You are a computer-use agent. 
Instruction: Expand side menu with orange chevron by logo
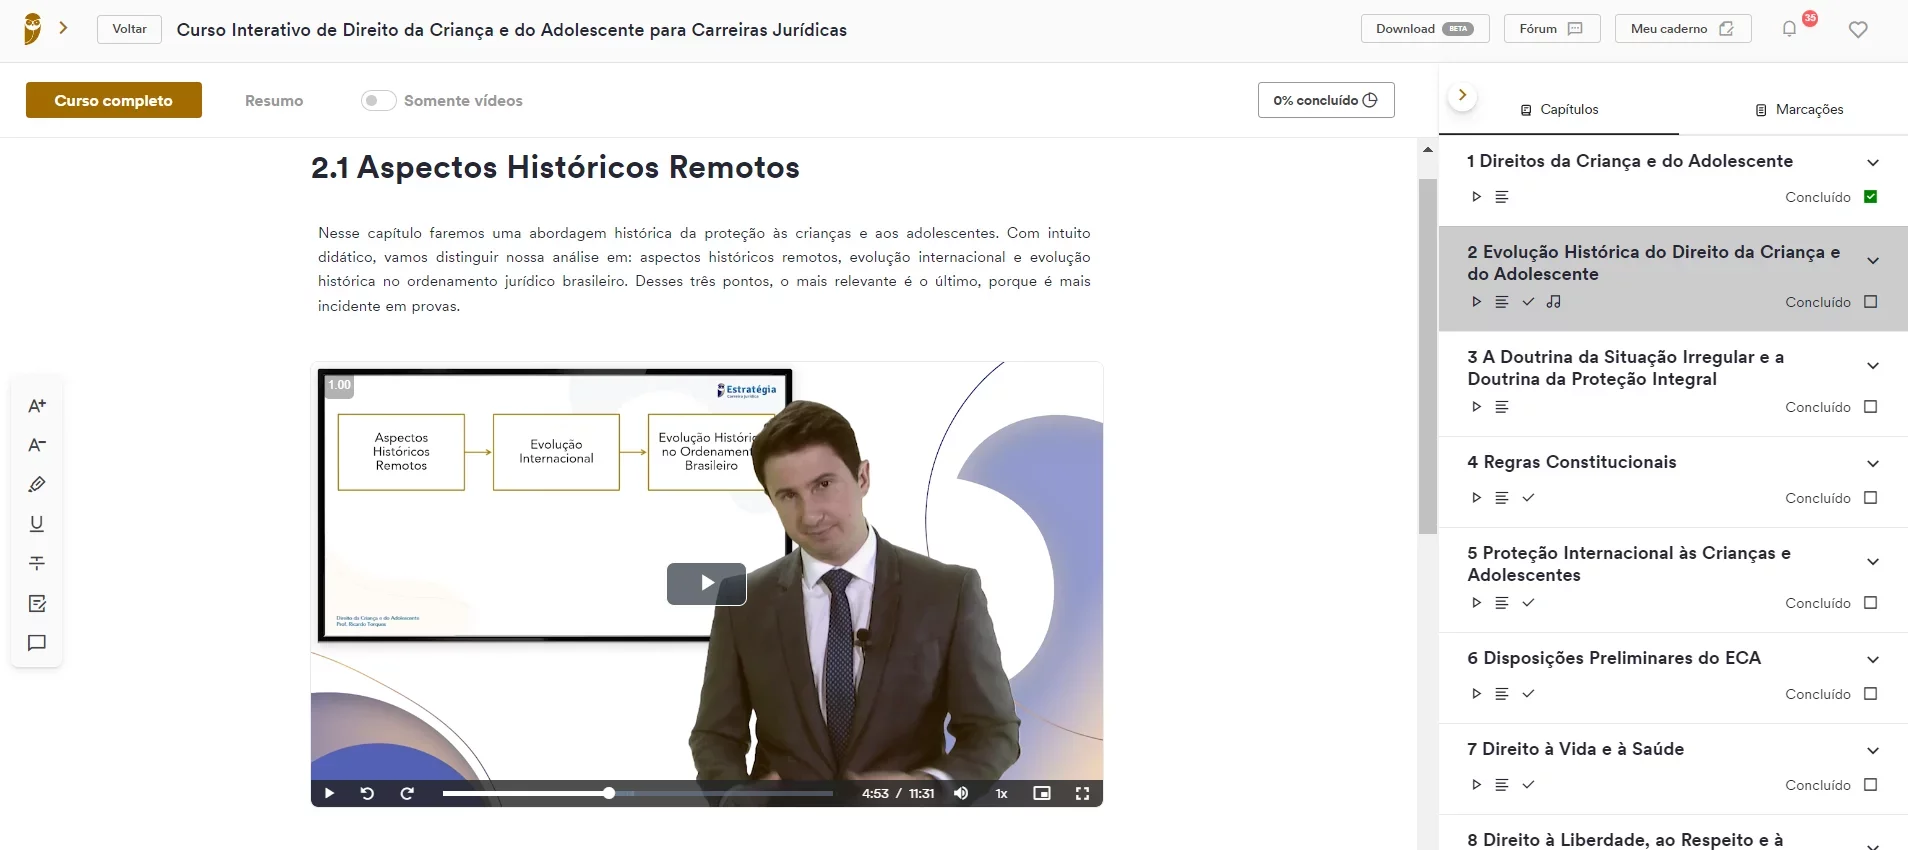(x=64, y=28)
